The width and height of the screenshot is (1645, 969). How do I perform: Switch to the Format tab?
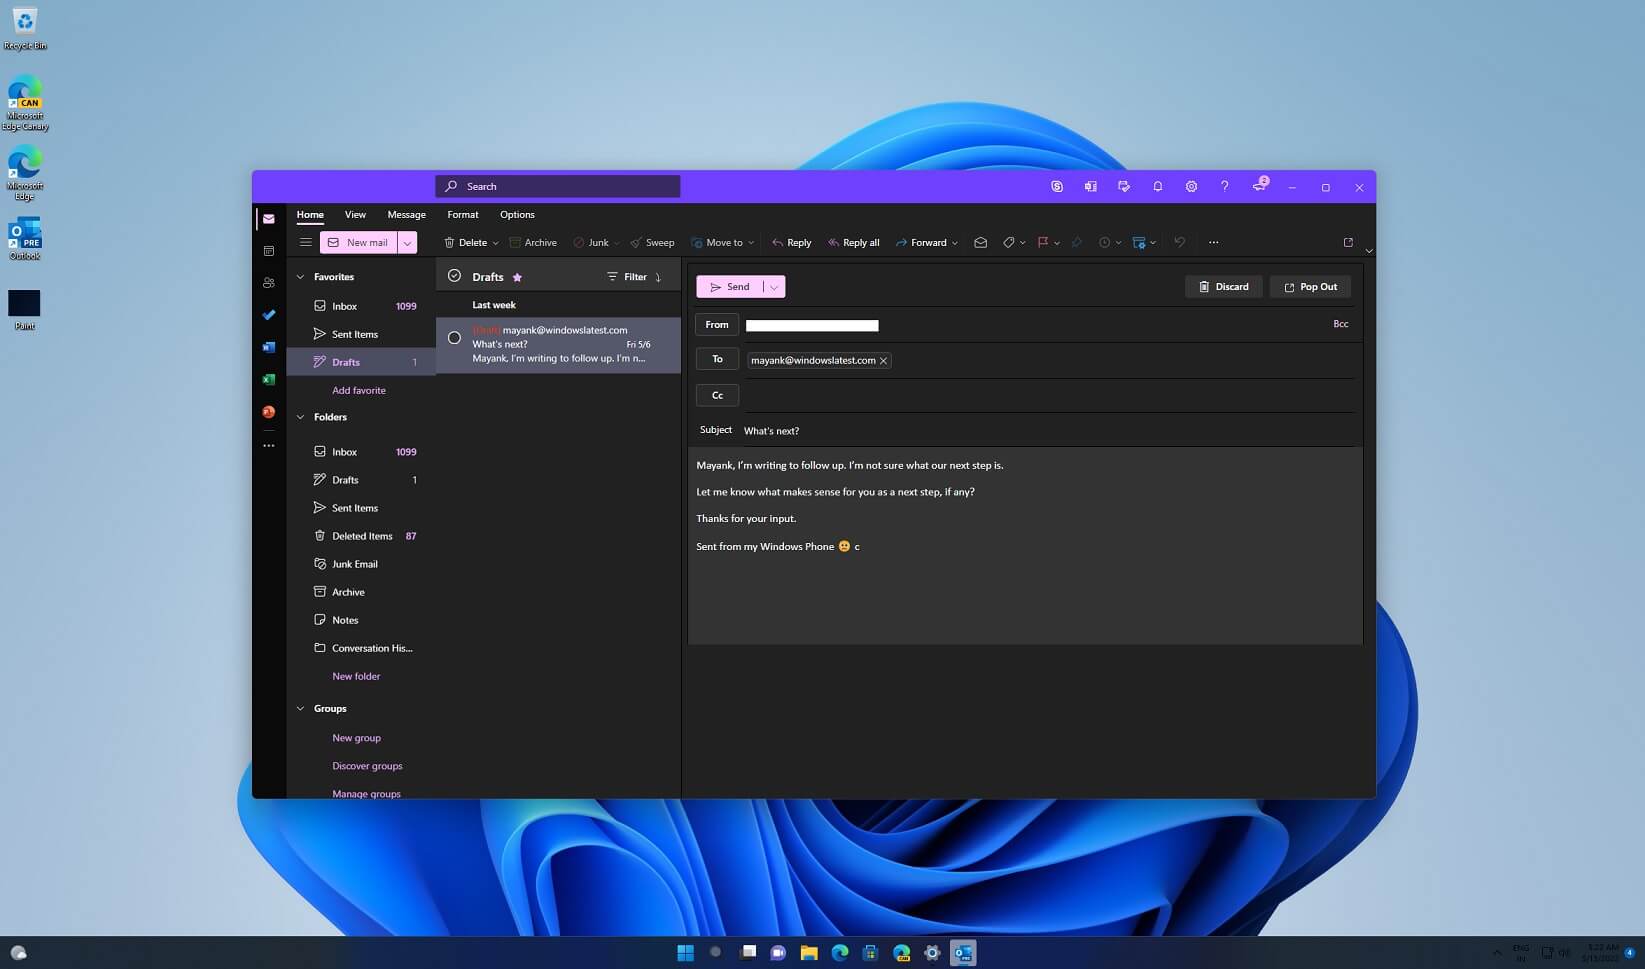click(462, 214)
